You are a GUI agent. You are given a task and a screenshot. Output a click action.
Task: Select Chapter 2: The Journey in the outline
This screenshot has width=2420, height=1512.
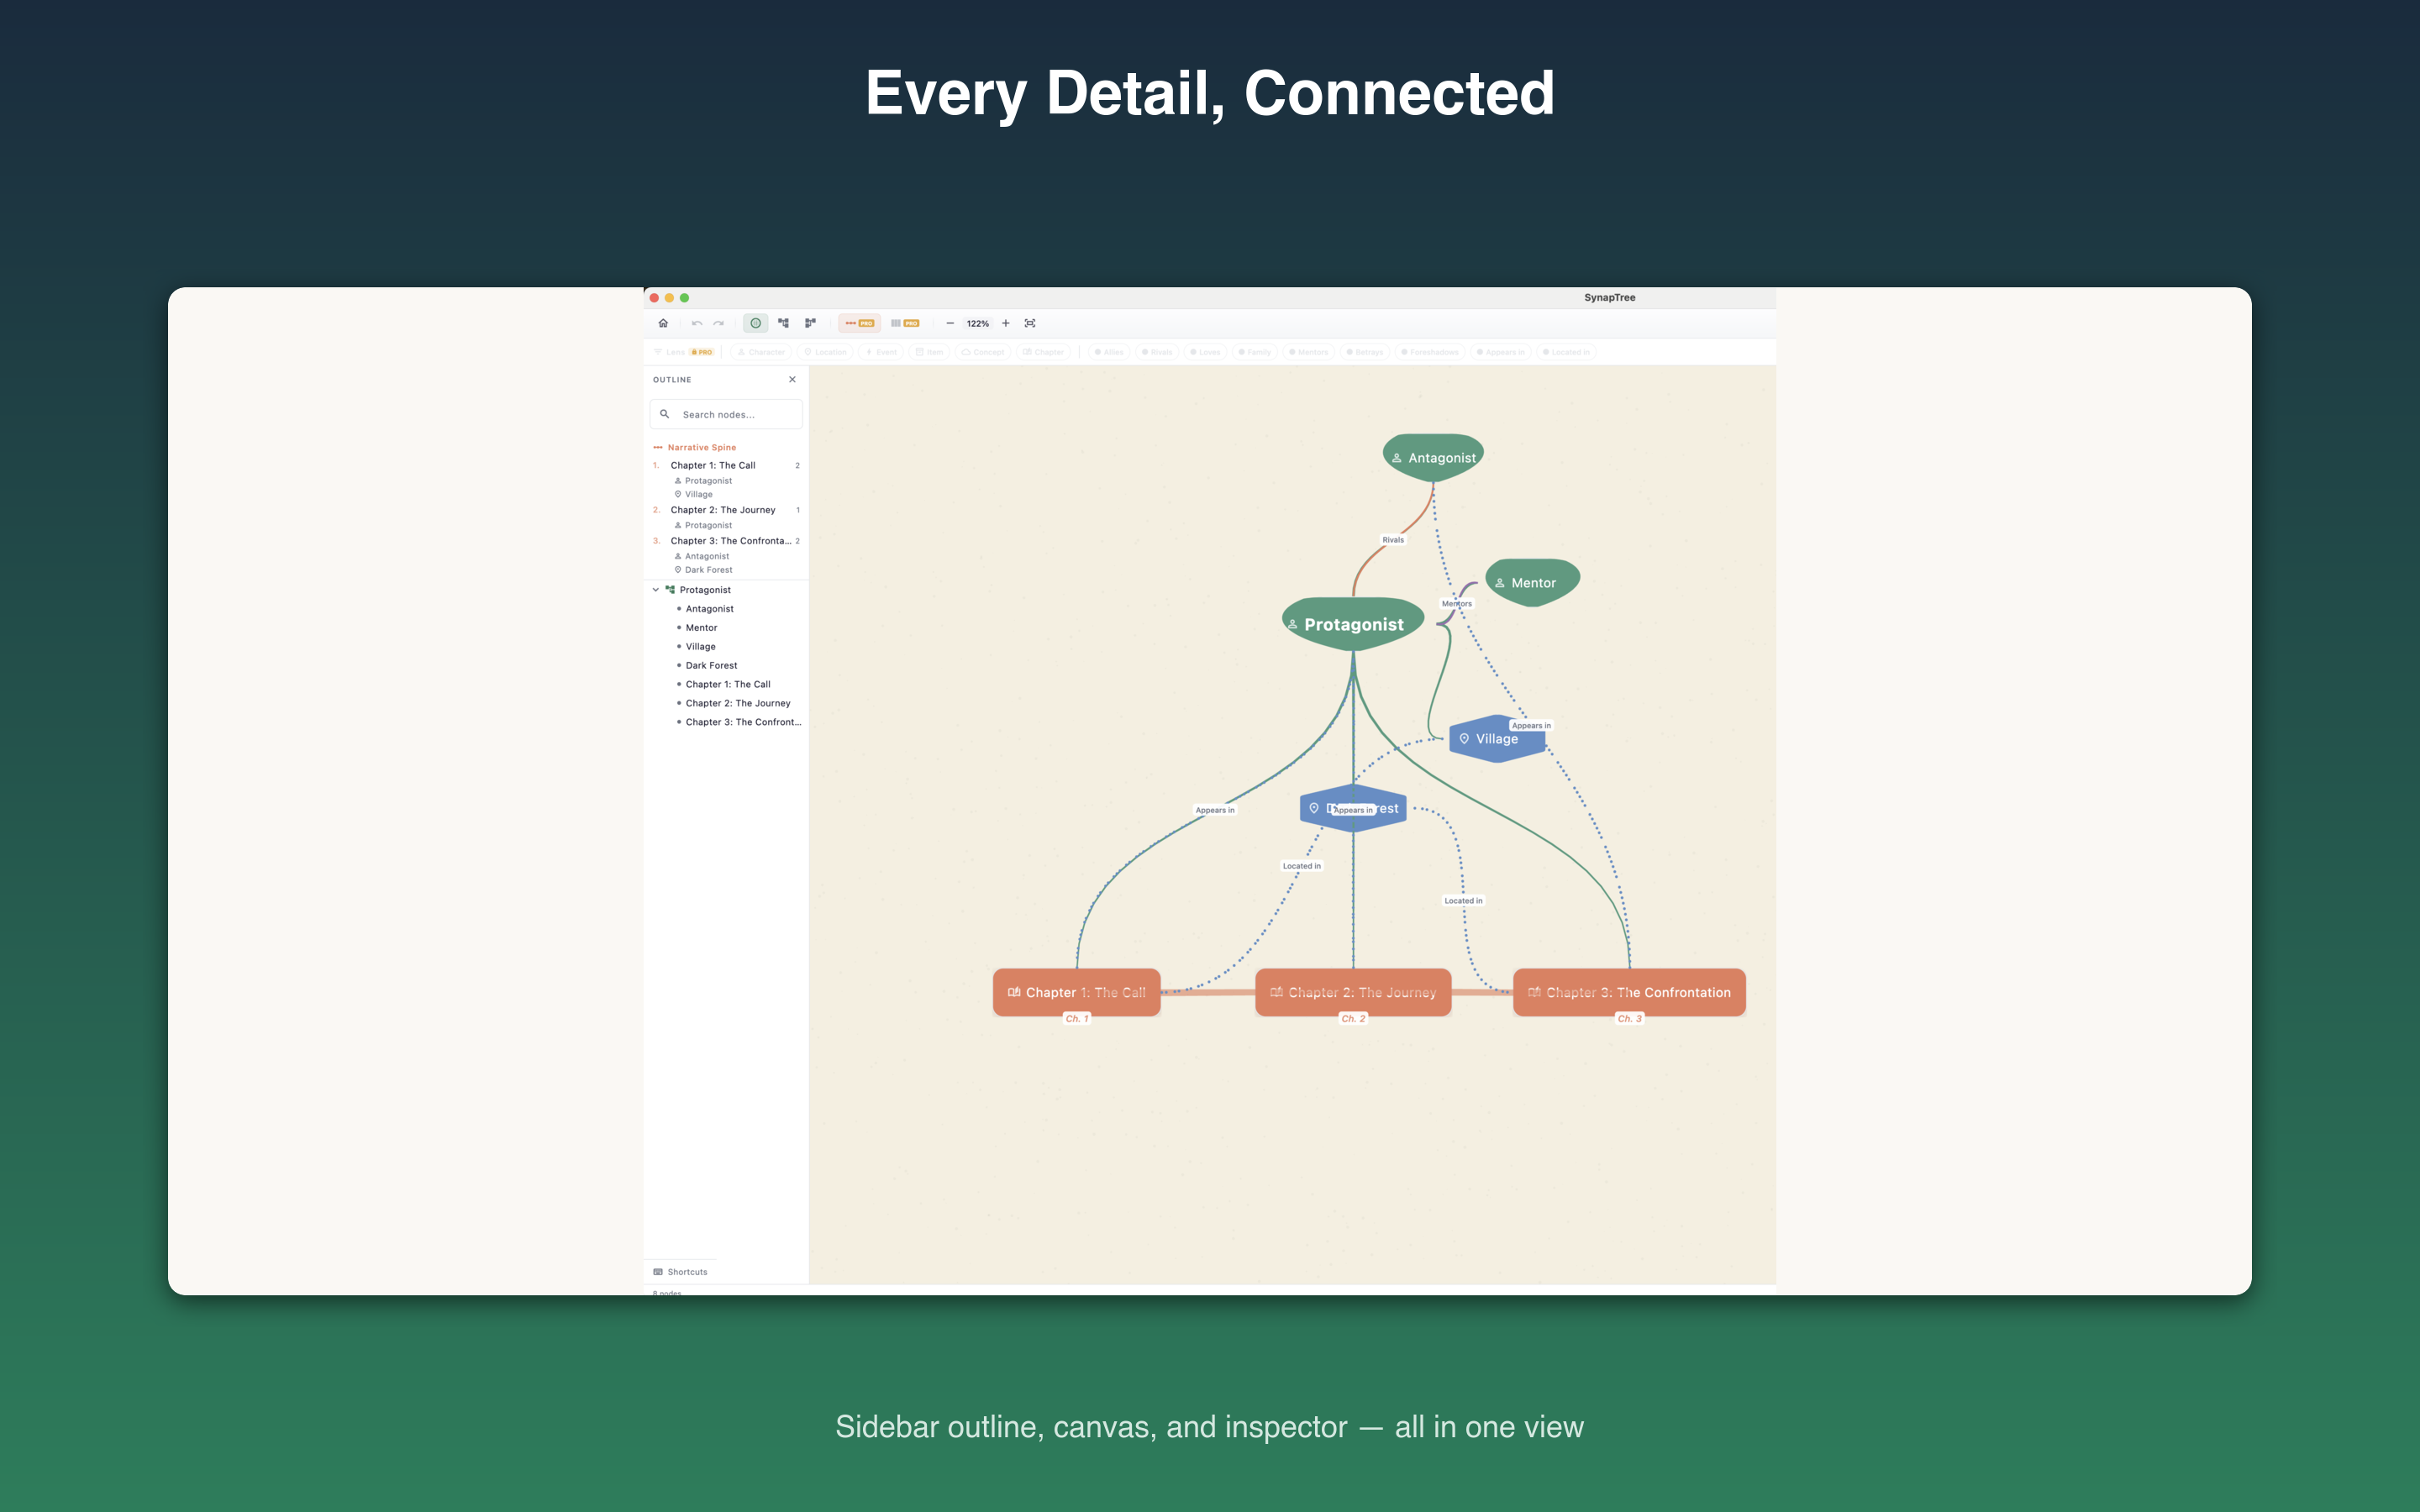724,510
